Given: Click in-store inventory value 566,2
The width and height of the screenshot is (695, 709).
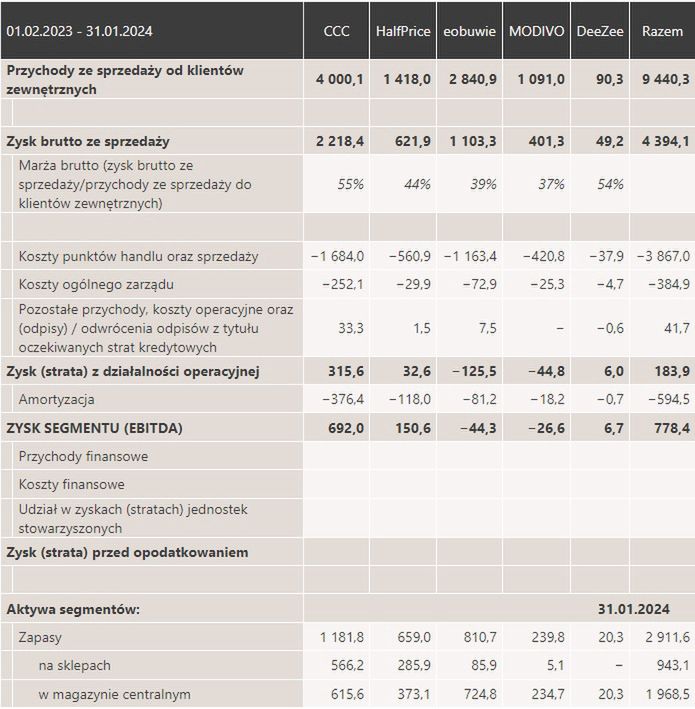Looking at the screenshot, I should click(x=347, y=666).
